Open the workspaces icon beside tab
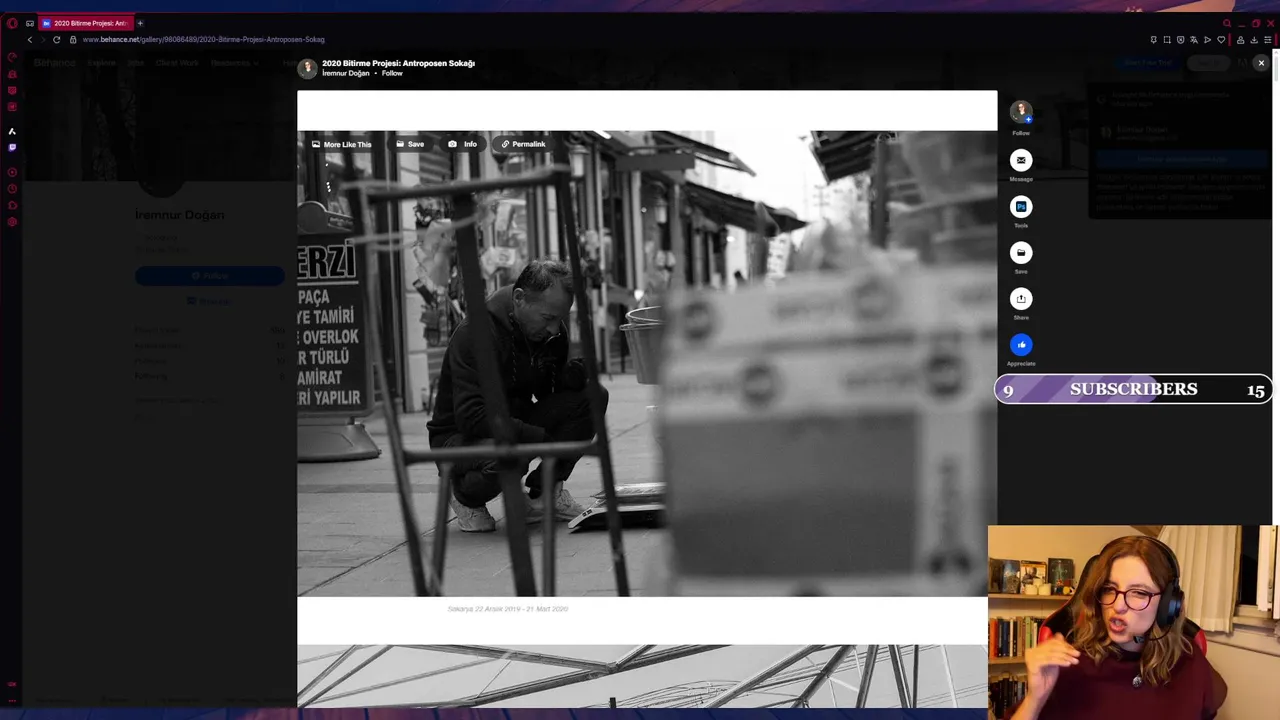 coord(29,23)
